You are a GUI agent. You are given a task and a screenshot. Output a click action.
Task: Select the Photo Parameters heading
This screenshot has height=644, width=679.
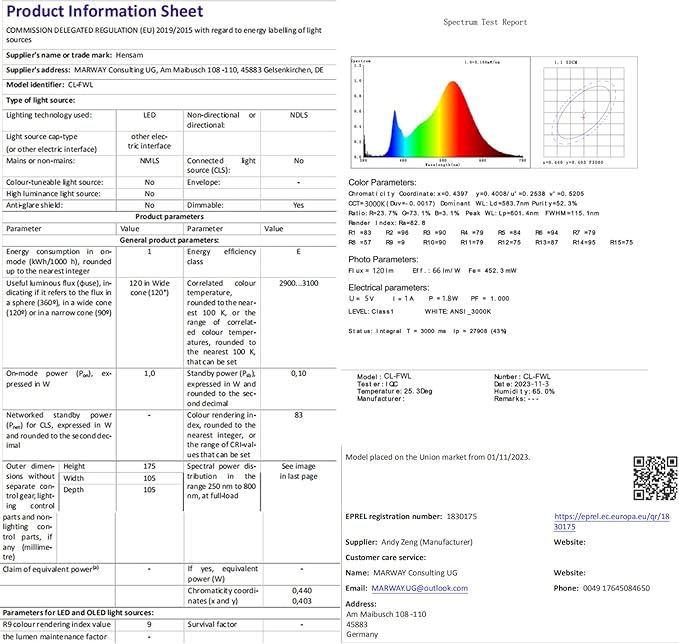click(383, 256)
